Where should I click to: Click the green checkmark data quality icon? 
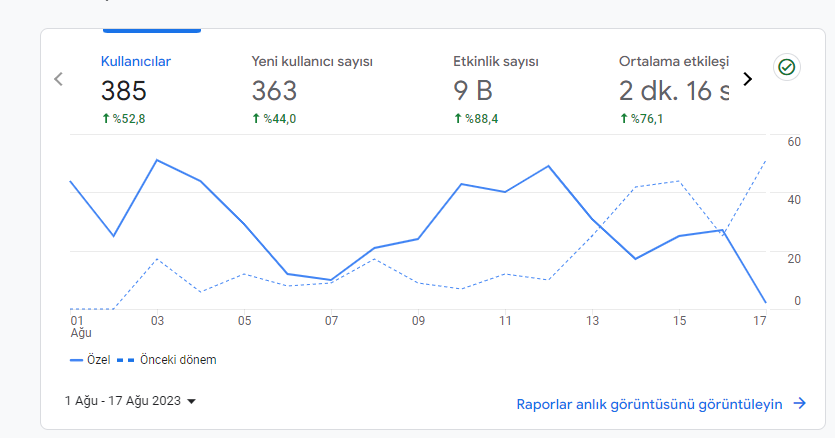787,67
